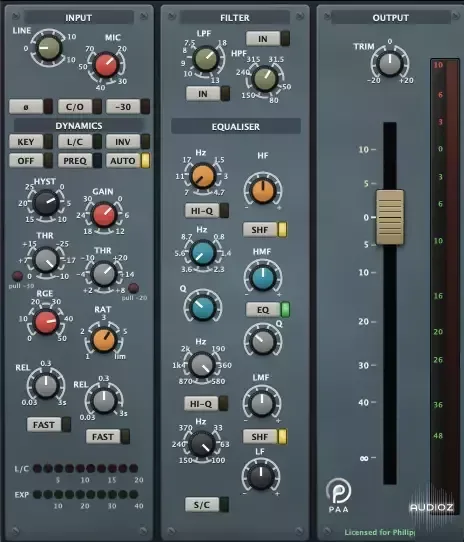The image size is (464, 542).
Task: Toggle the green EQ enable button
Action: click(268, 309)
